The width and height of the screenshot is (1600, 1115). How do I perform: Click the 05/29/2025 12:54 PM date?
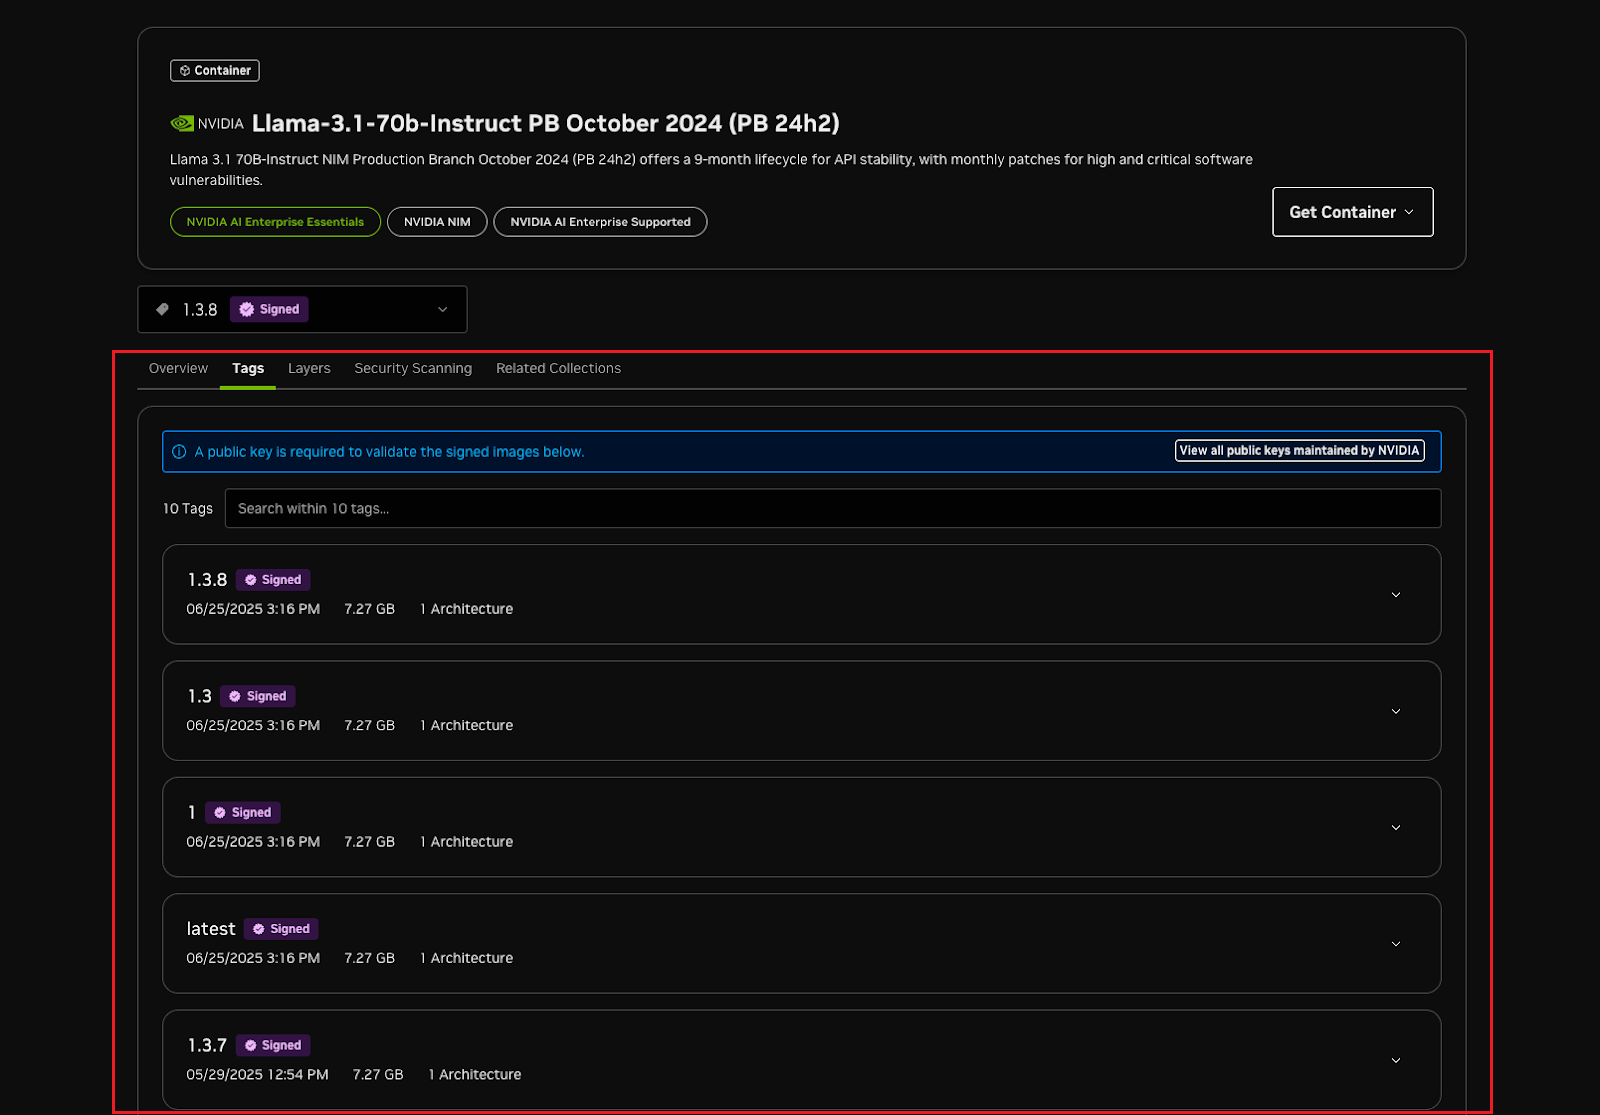click(x=257, y=1074)
